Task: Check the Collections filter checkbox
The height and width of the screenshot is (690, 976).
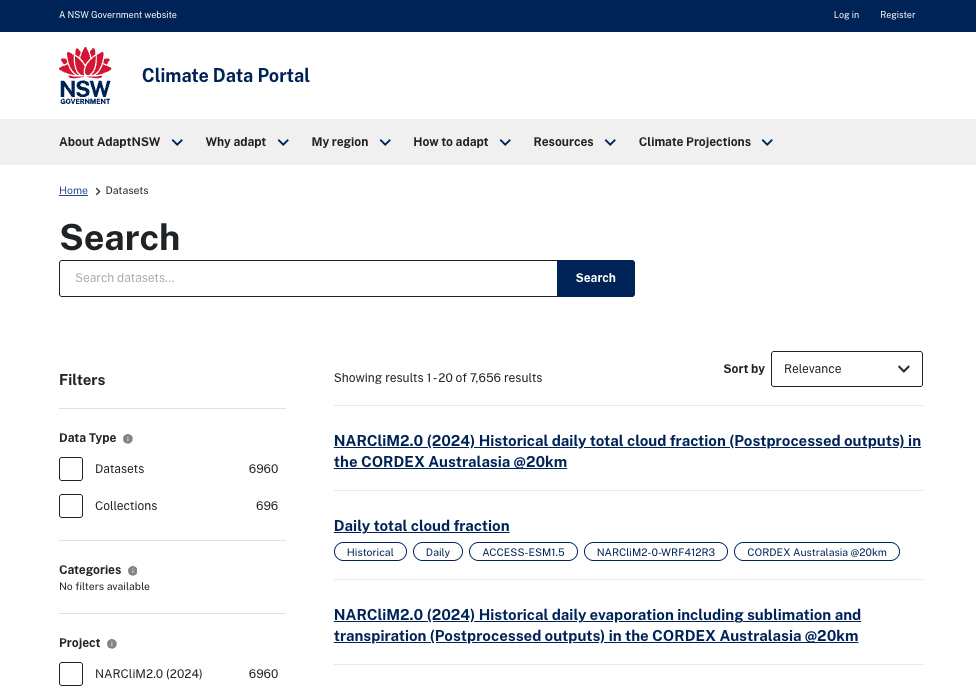Action: (71, 506)
